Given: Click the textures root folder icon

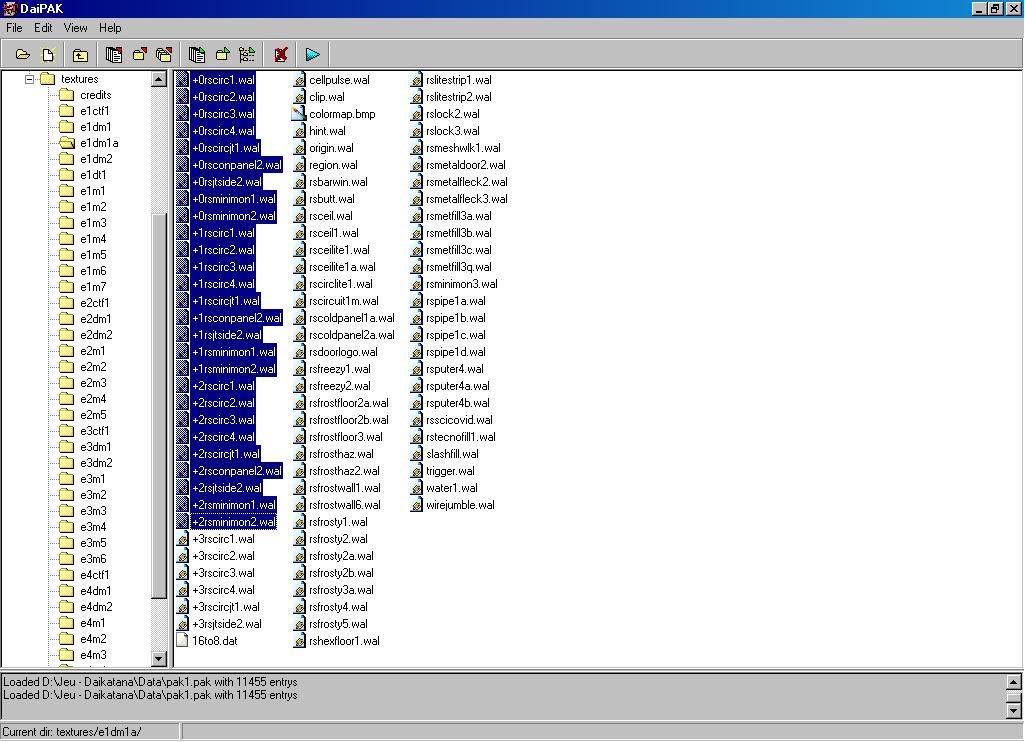Looking at the screenshot, I should point(48,79).
